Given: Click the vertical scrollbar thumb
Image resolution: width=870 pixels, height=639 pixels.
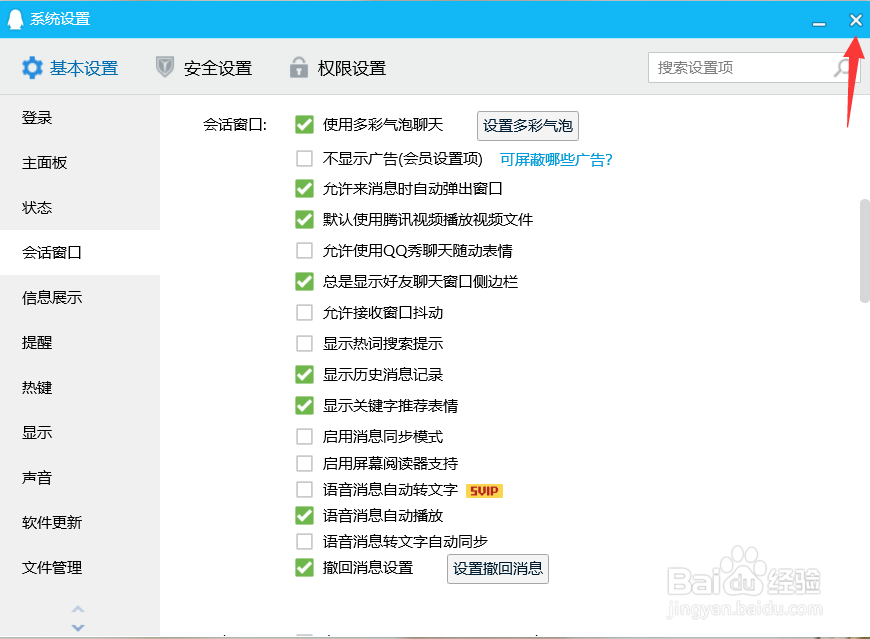Looking at the screenshot, I should point(864,251).
